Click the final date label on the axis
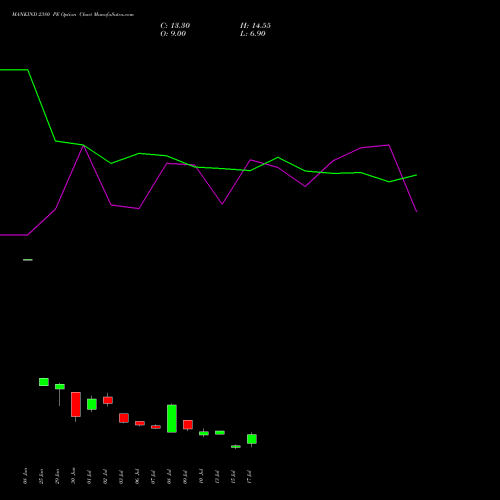 [249, 477]
